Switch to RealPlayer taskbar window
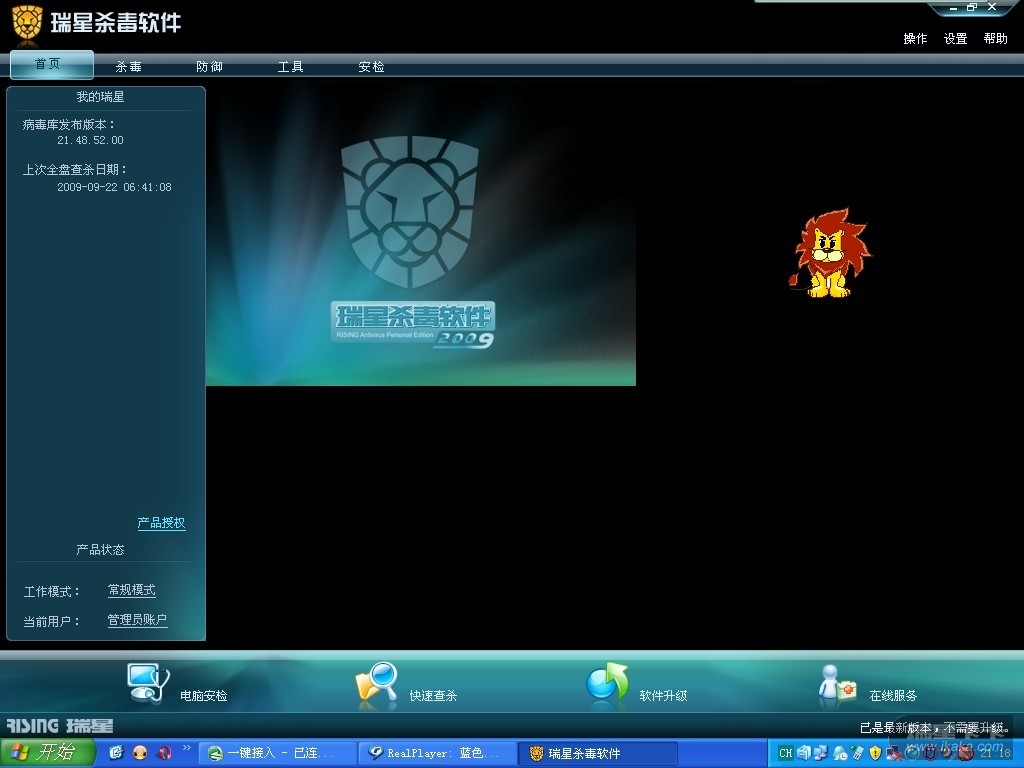Viewport: 1024px width, 768px height. (438, 754)
